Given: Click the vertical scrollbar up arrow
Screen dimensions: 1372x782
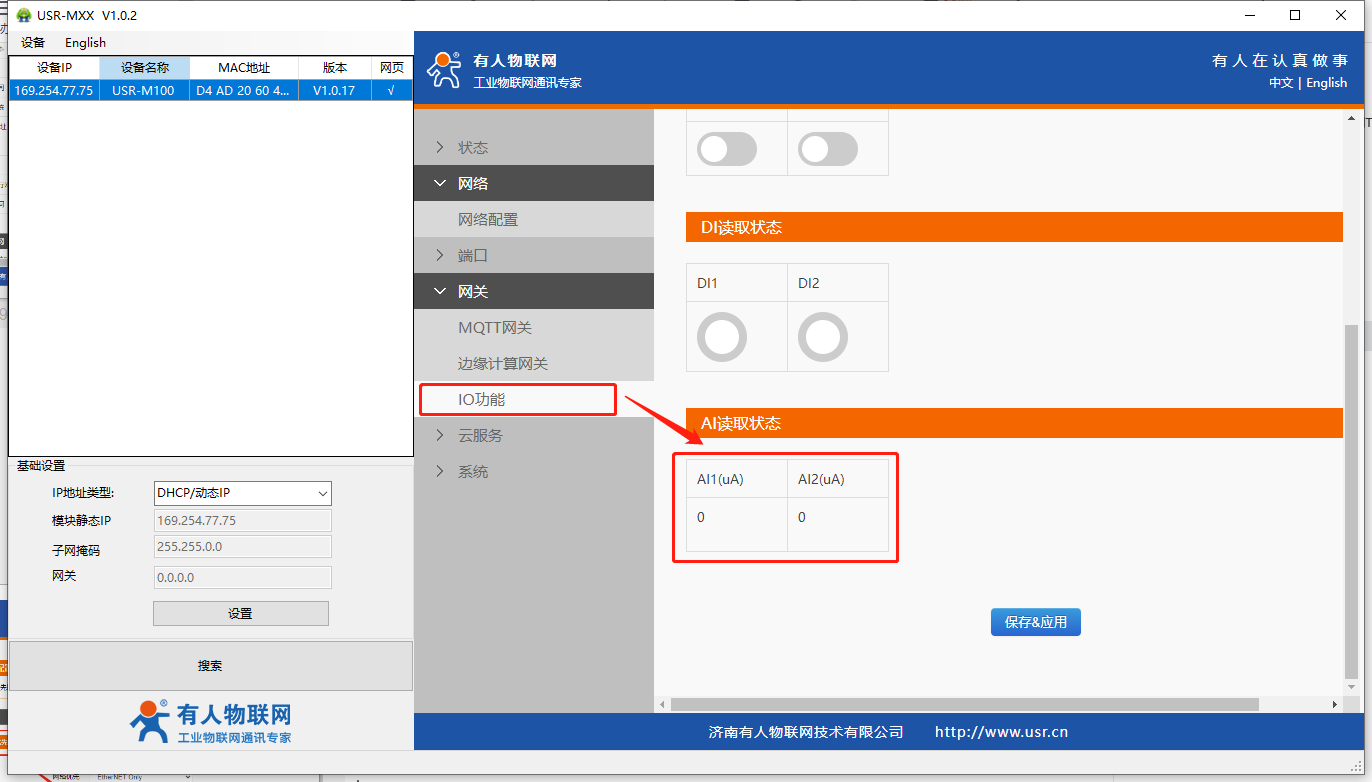Looking at the screenshot, I should tap(1351, 118).
